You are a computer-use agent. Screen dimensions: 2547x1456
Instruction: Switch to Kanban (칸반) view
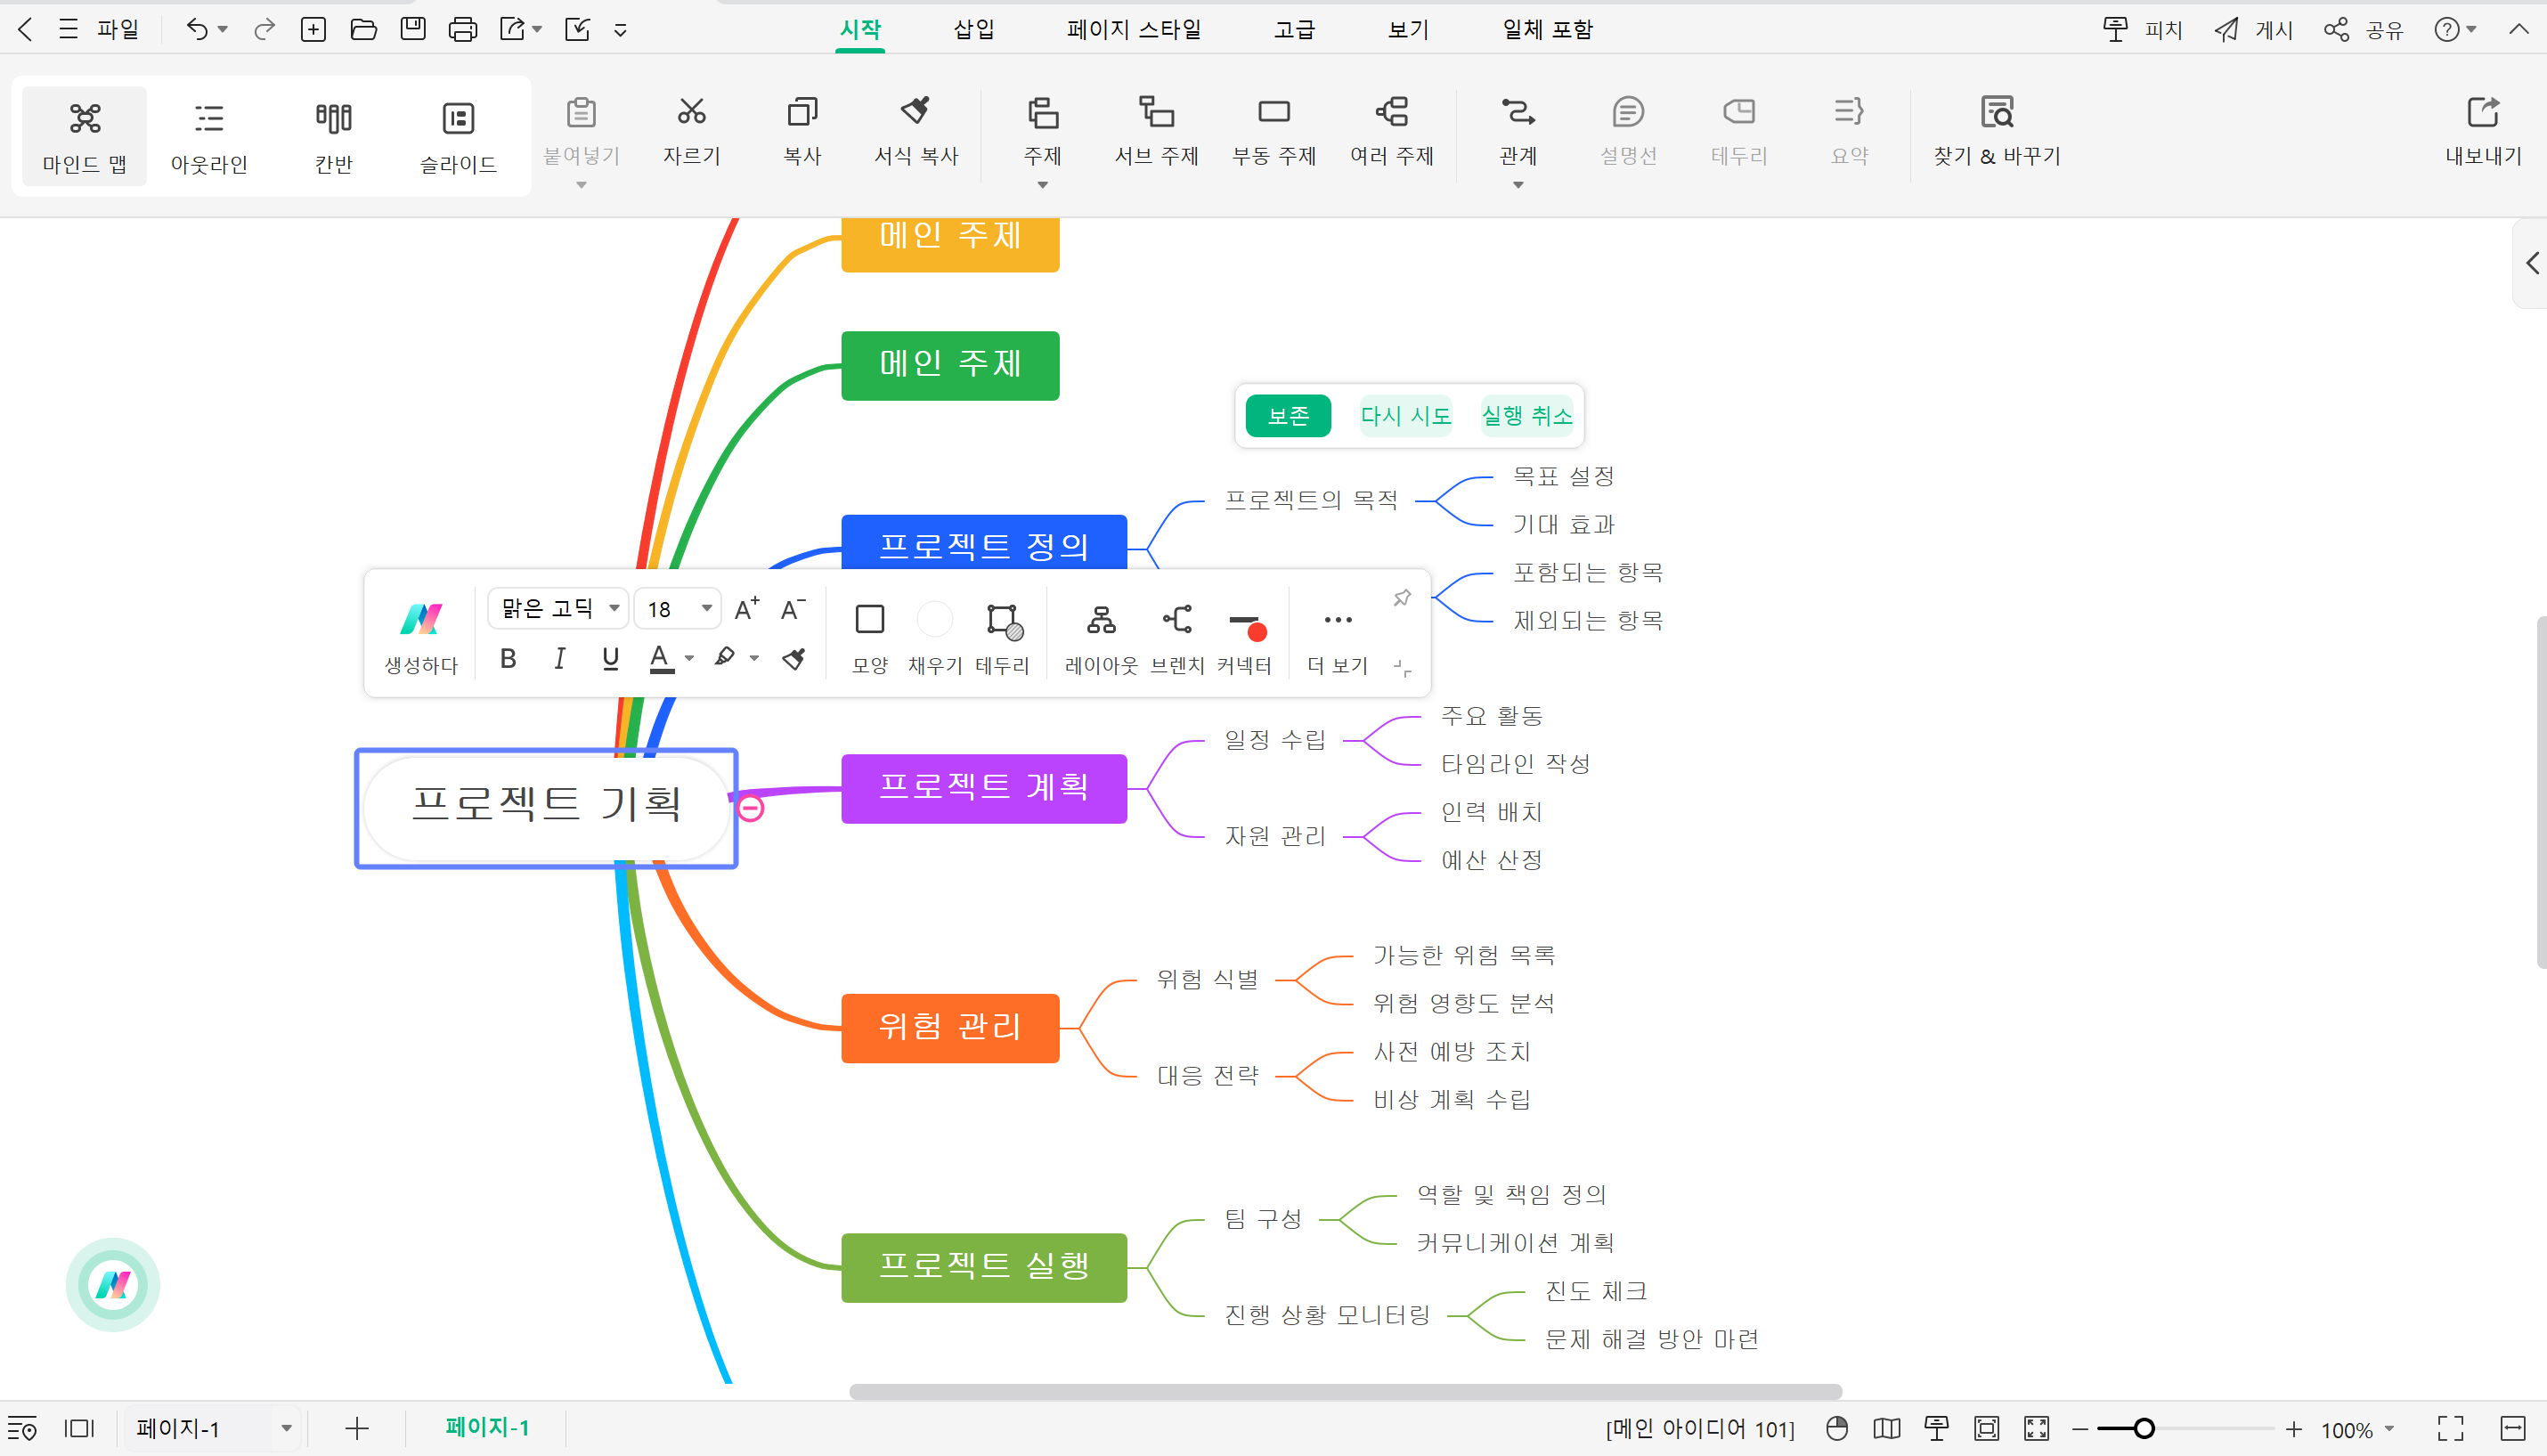pos(334,136)
